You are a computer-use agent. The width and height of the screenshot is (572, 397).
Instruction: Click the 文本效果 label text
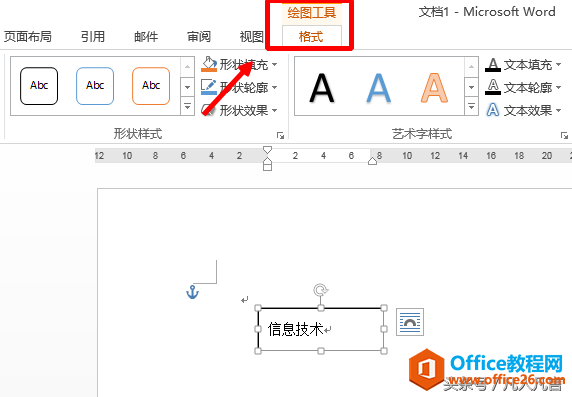[x=528, y=110]
